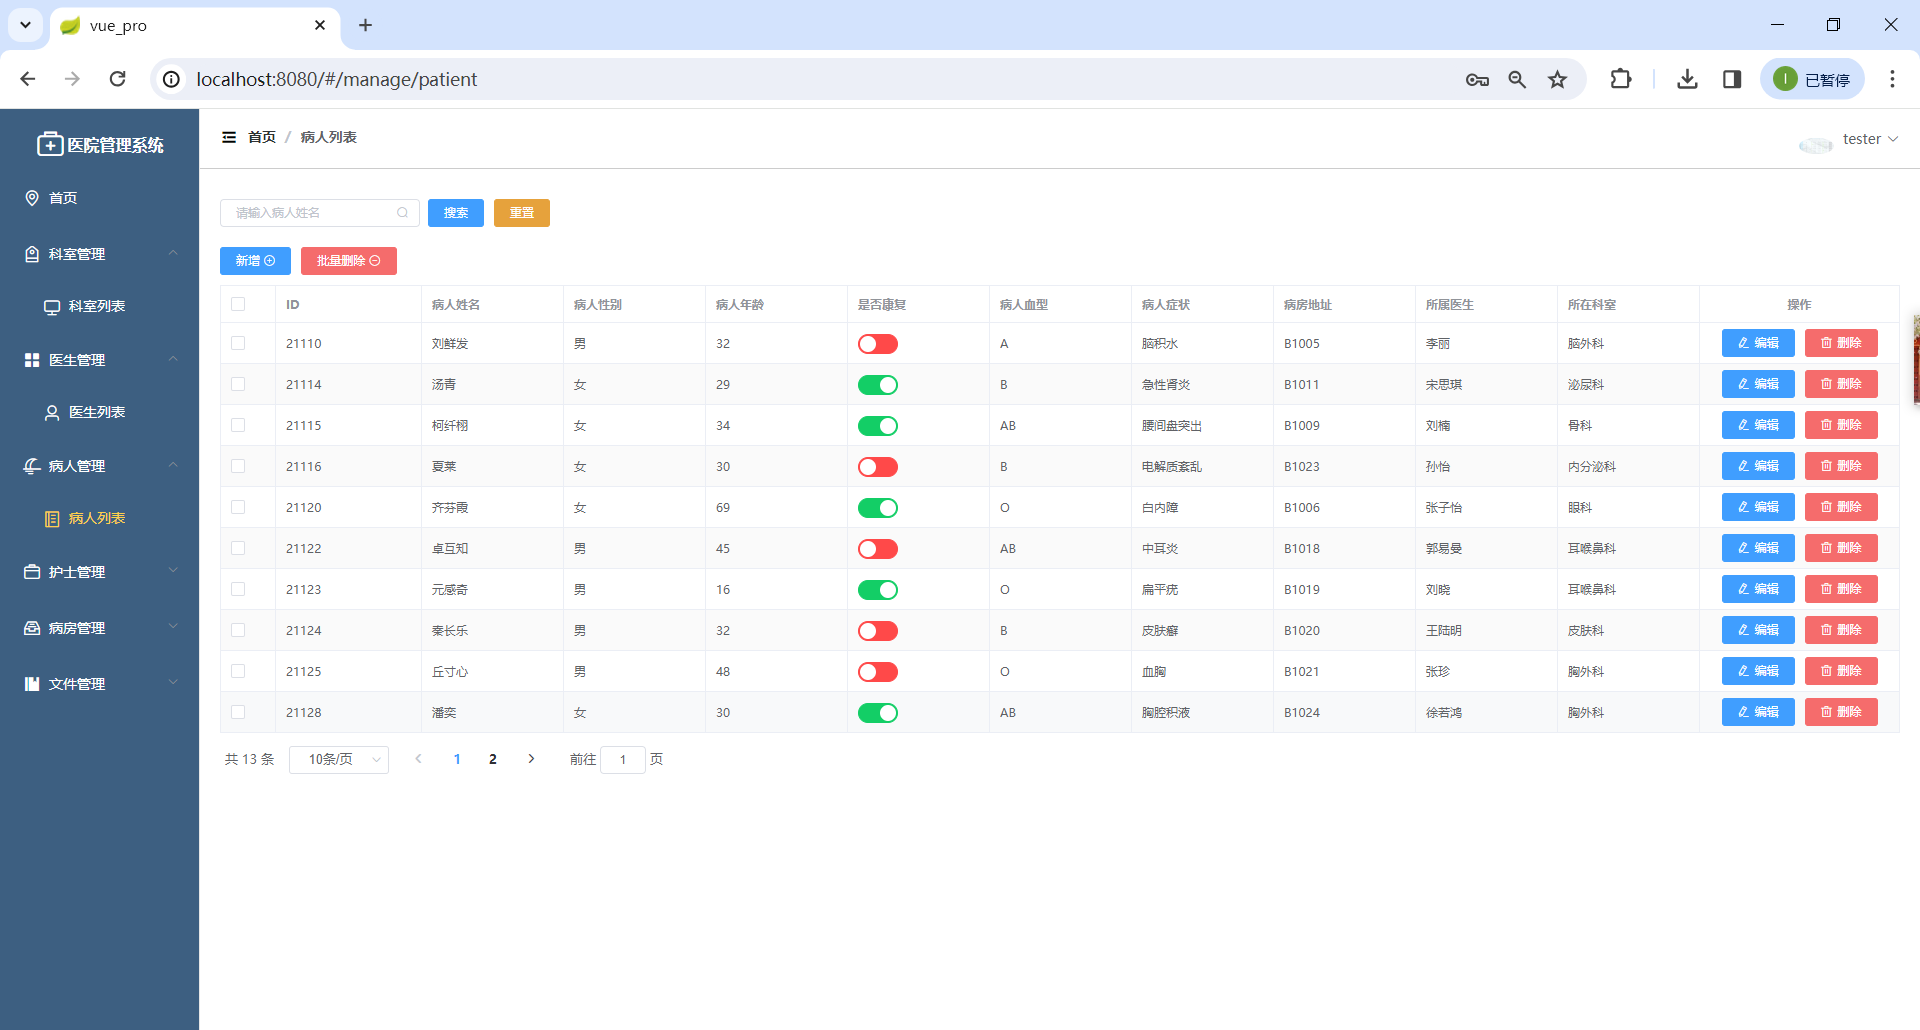
Task: Select checkbox for patient 21120 row
Action: (x=238, y=507)
